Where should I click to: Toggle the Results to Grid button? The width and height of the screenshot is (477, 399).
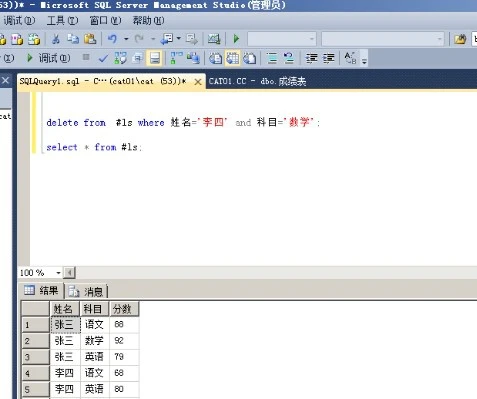[233, 59]
